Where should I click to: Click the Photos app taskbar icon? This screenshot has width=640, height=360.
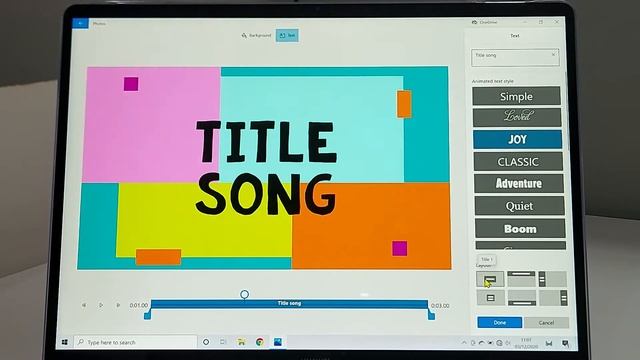(278, 342)
